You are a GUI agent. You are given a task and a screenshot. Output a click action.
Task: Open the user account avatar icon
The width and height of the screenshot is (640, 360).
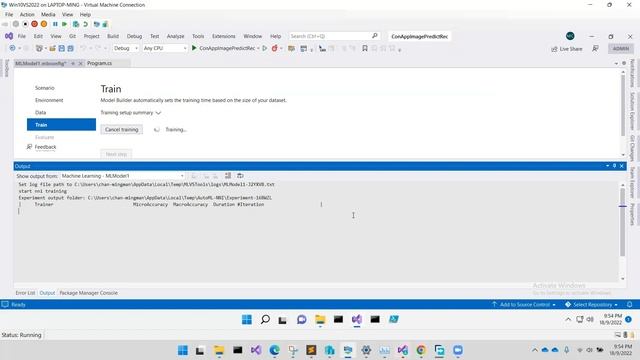570,36
